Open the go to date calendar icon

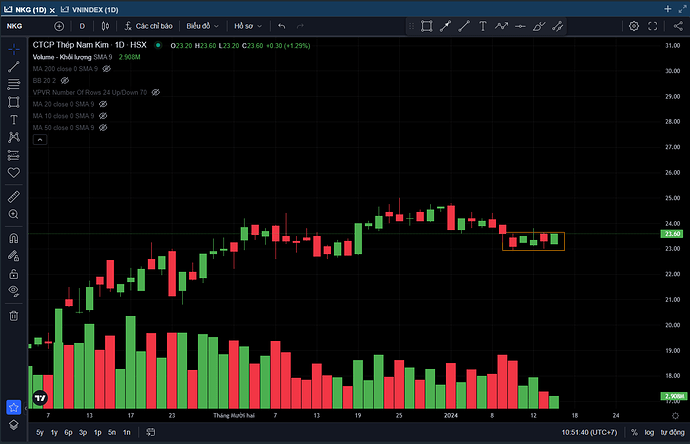(150, 433)
